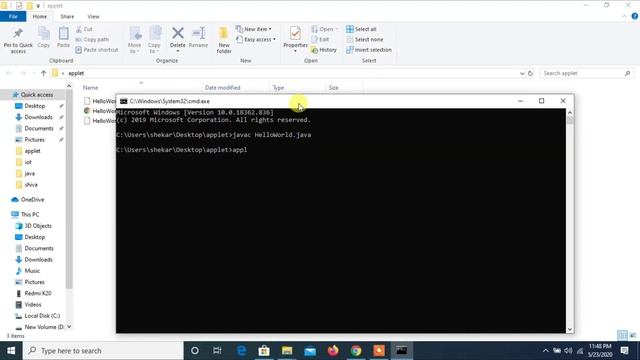The width and height of the screenshot is (640, 360).
Task: Open the notification center icon
Action: (x=624, y=351)
